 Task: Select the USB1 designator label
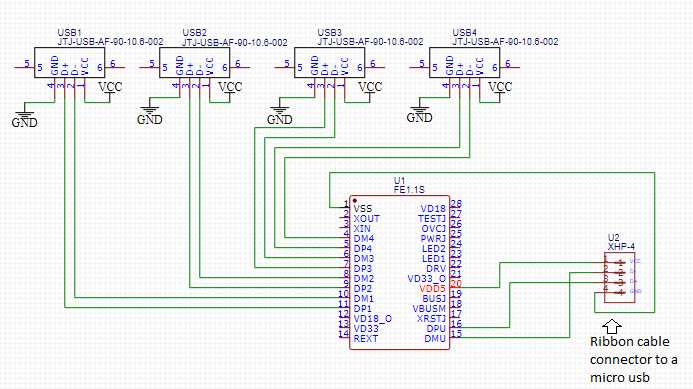pyautogui.click(x=69, y=33)
